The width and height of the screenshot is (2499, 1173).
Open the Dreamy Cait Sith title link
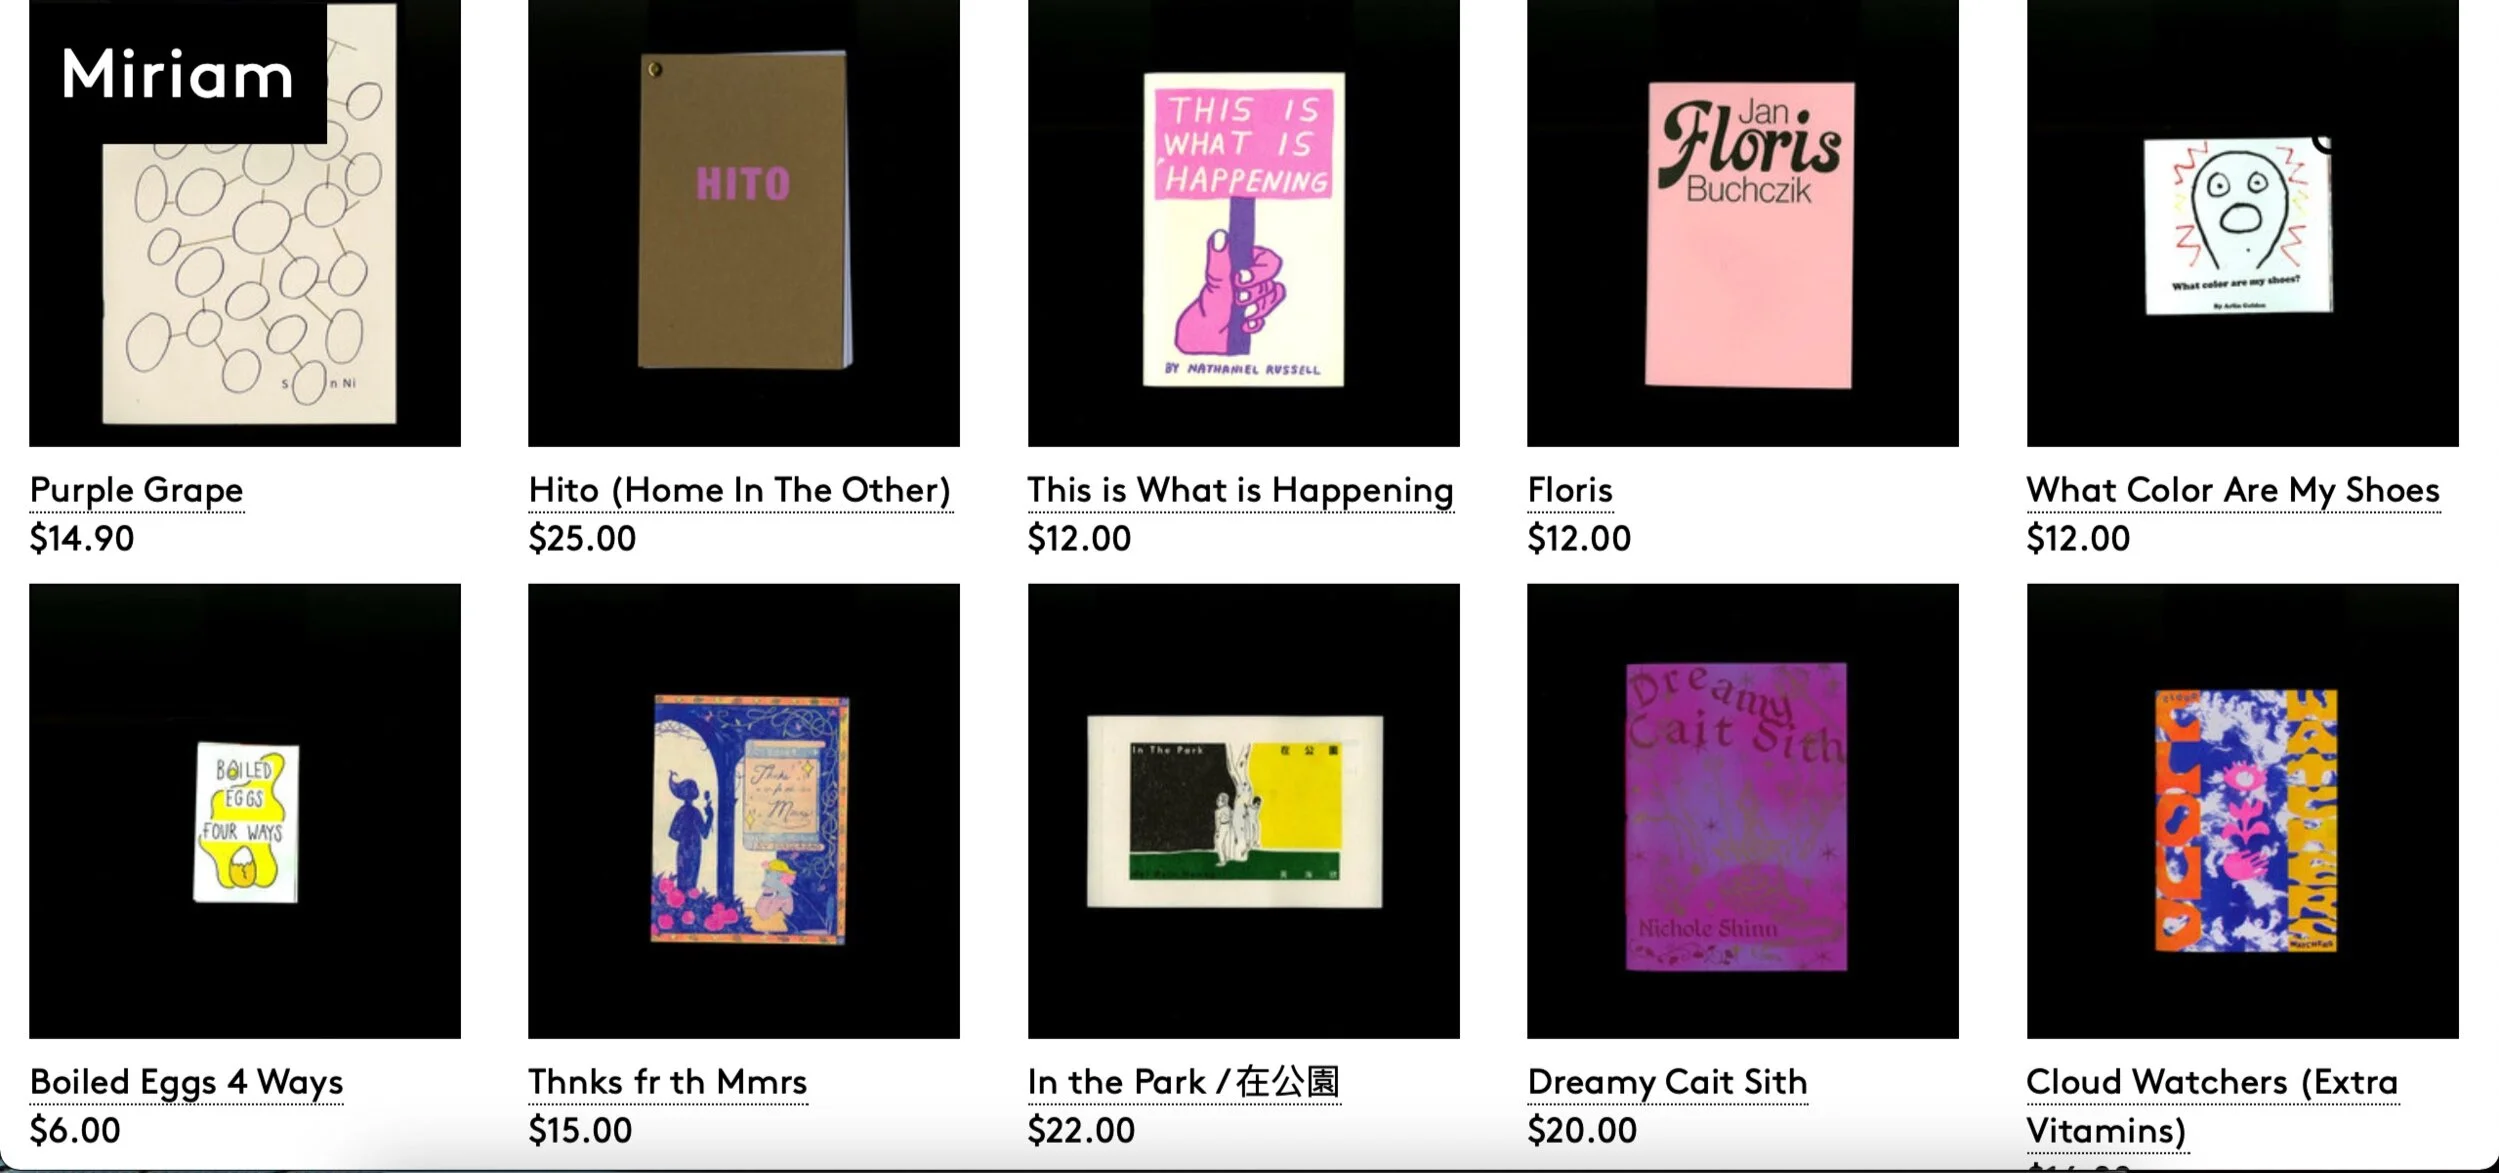[1667, 1082]
